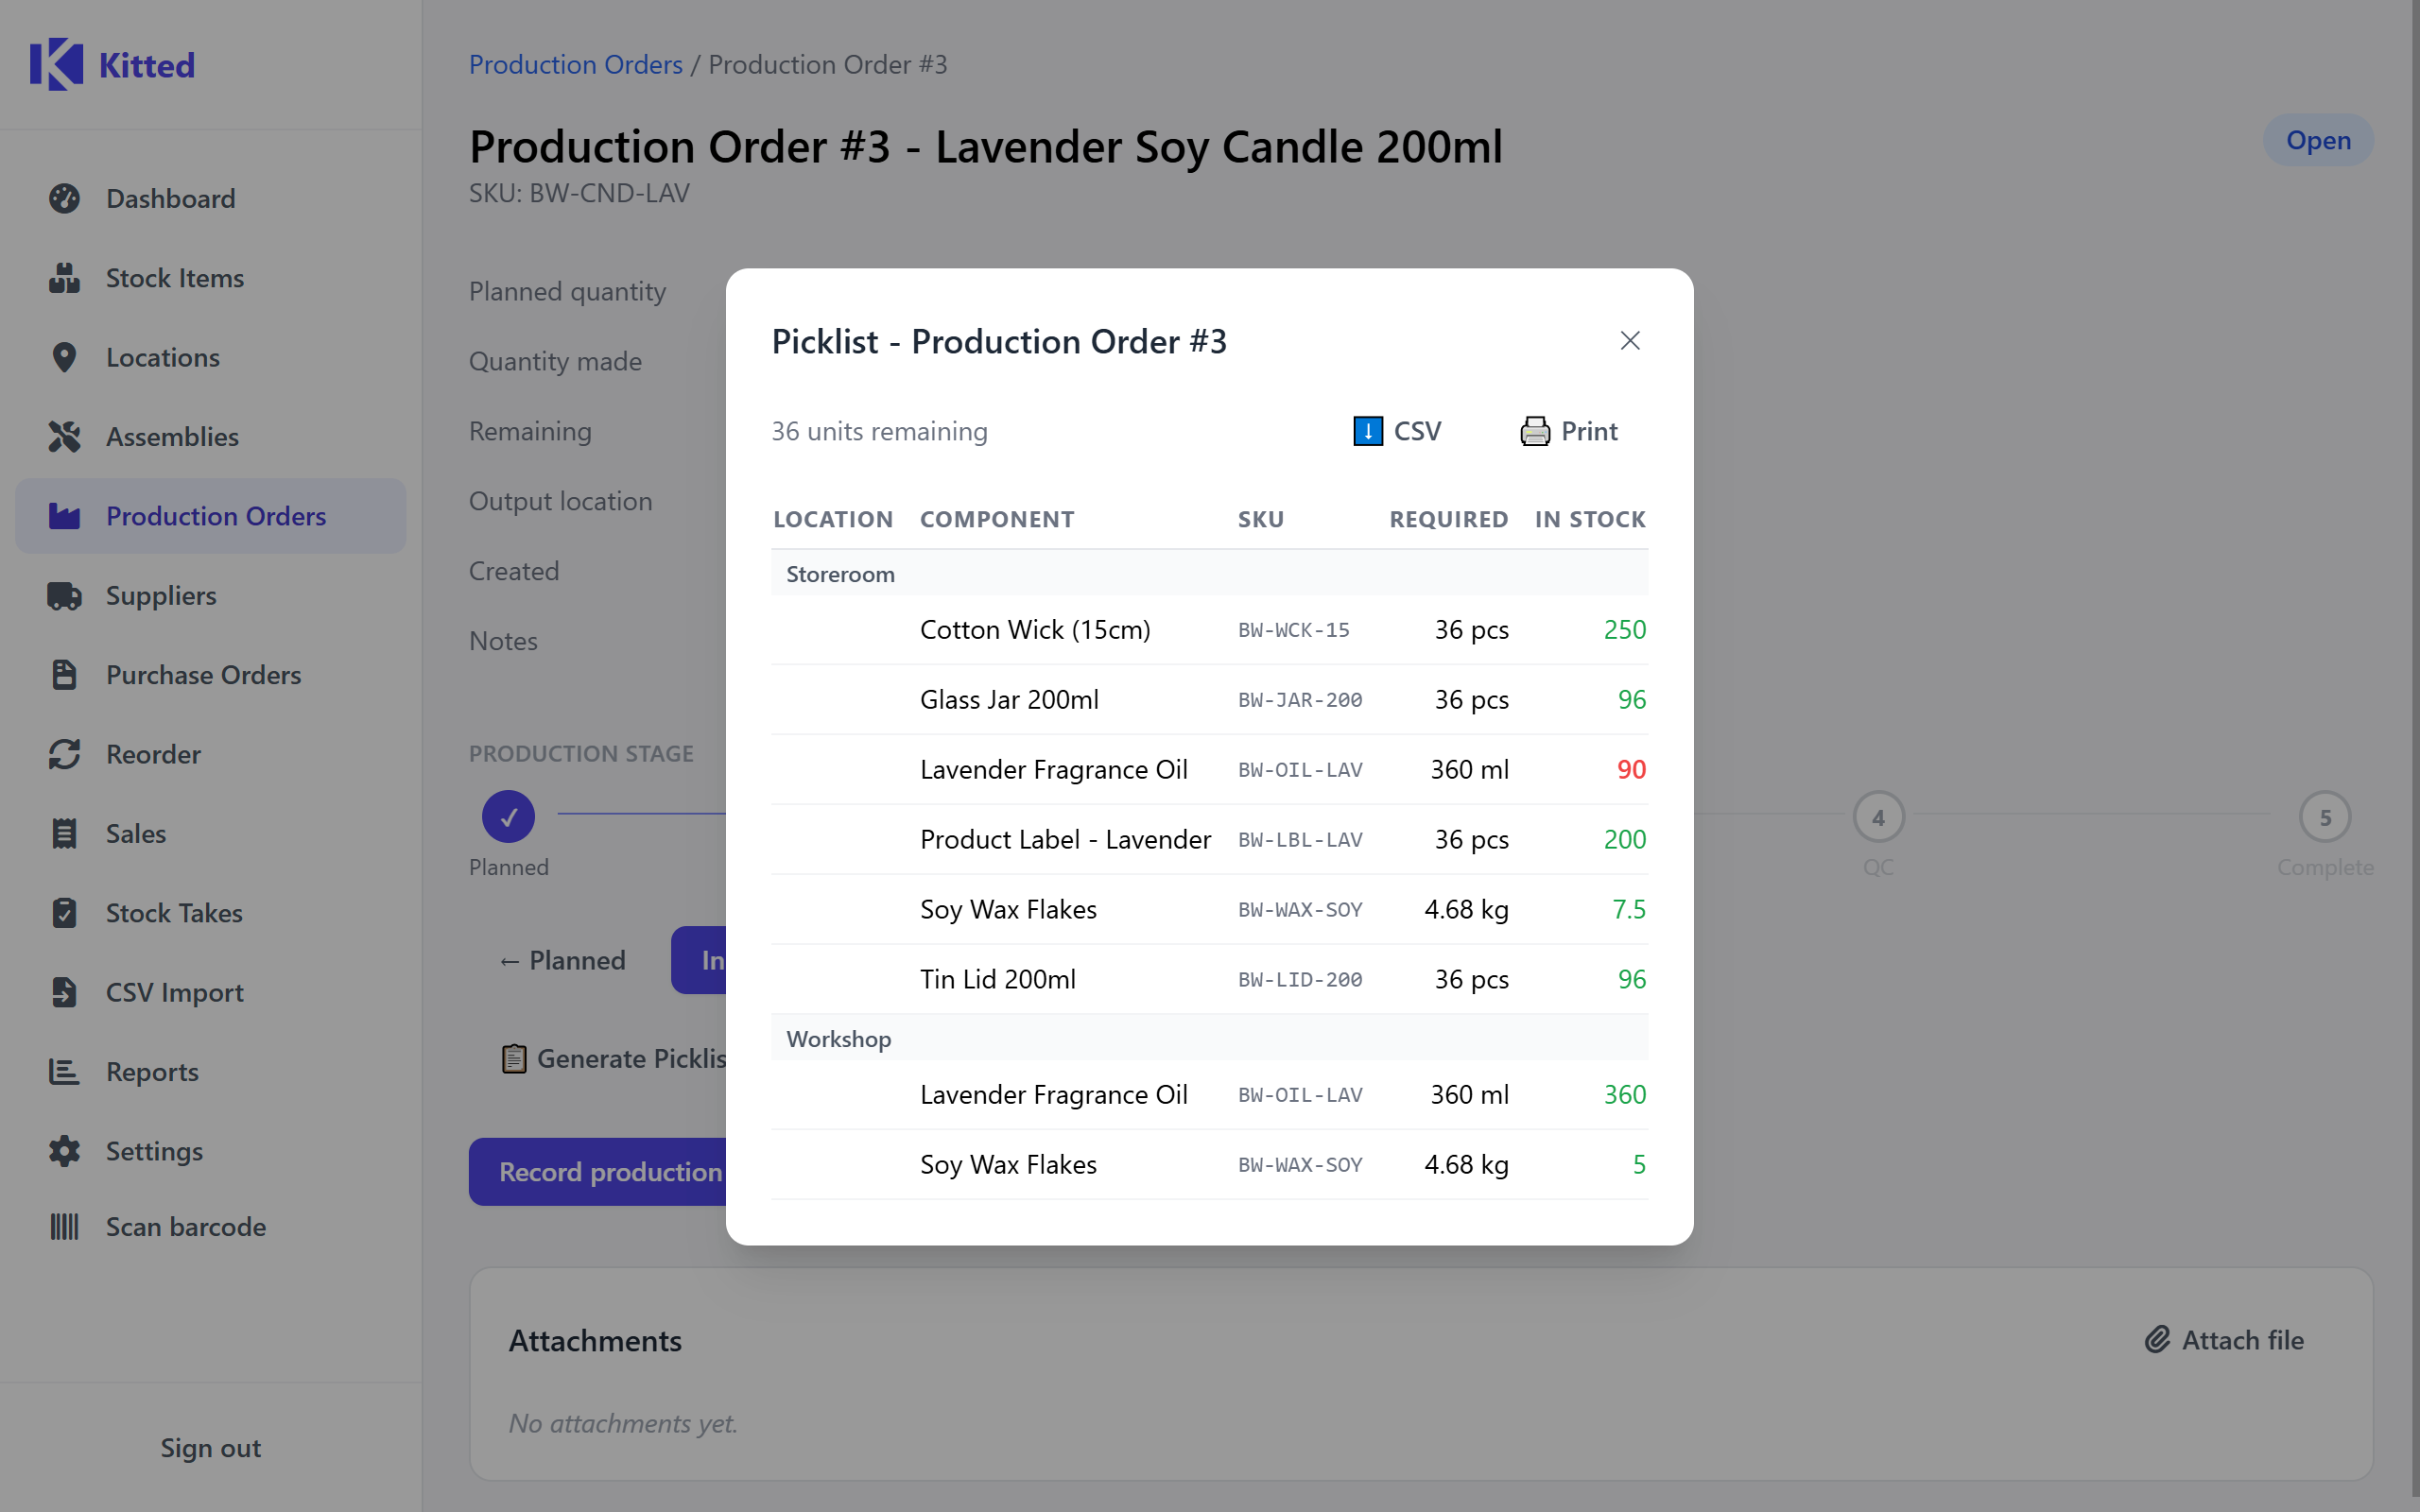Viewport: 2420px width, 1512px height.
Task: Open Reorder via the refresh arrows icon
Action: 64,754
